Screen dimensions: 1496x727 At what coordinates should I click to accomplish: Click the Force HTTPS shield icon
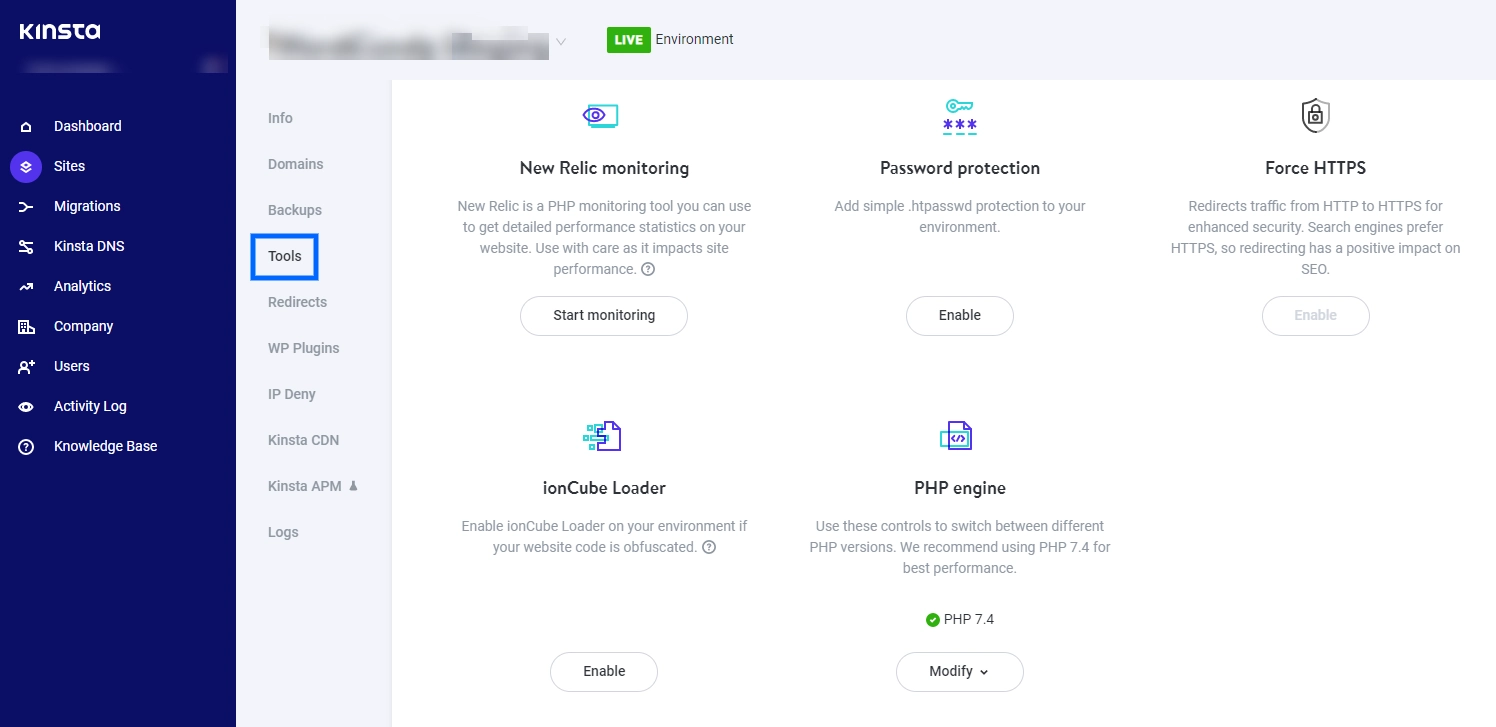click(x=1315, y=116)
